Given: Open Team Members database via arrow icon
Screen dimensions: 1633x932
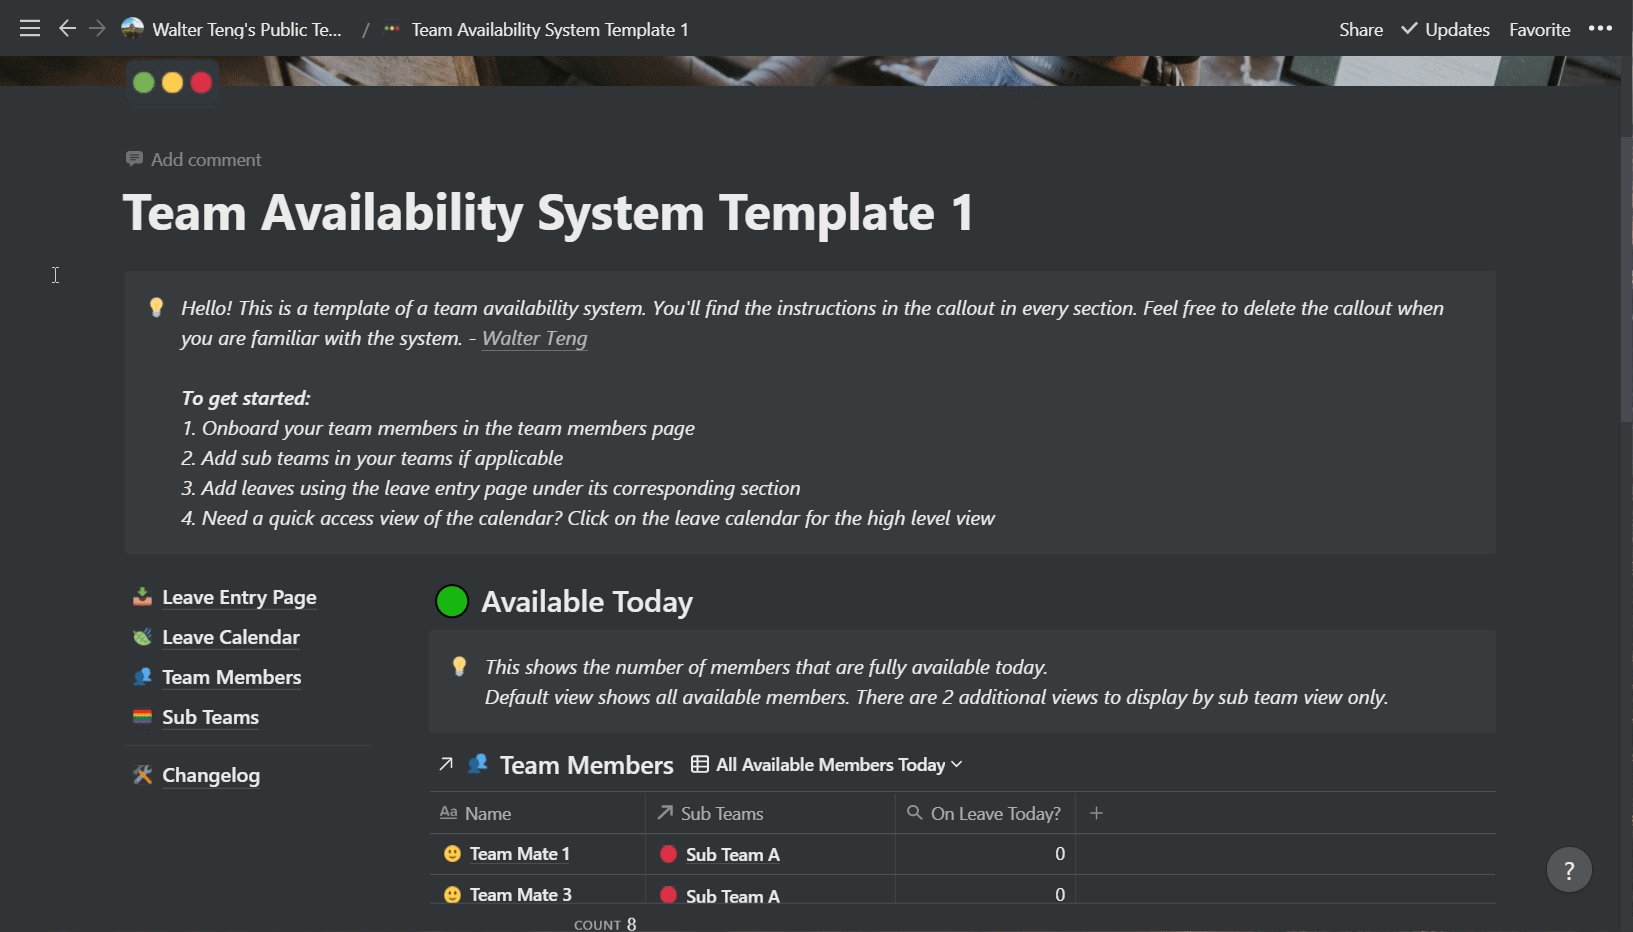Looking at the screenshot, I should pos(446,764).
